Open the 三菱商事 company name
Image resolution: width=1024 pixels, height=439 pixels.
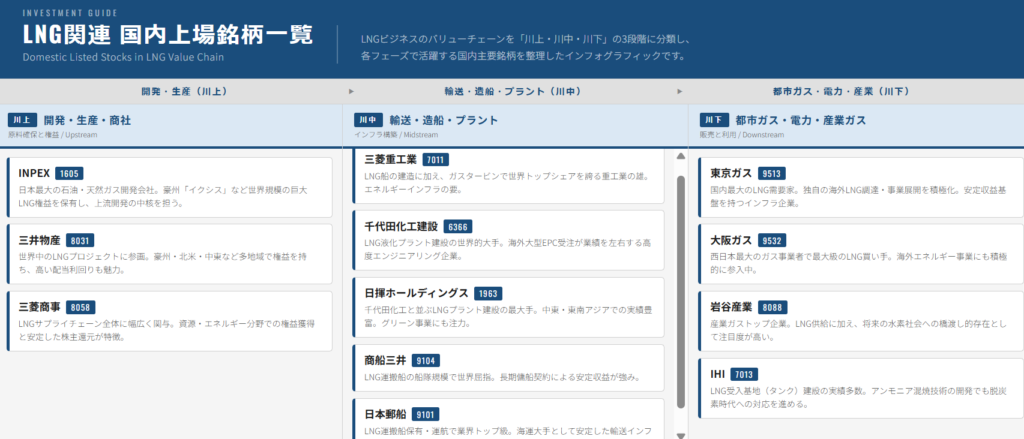point(40,308)
